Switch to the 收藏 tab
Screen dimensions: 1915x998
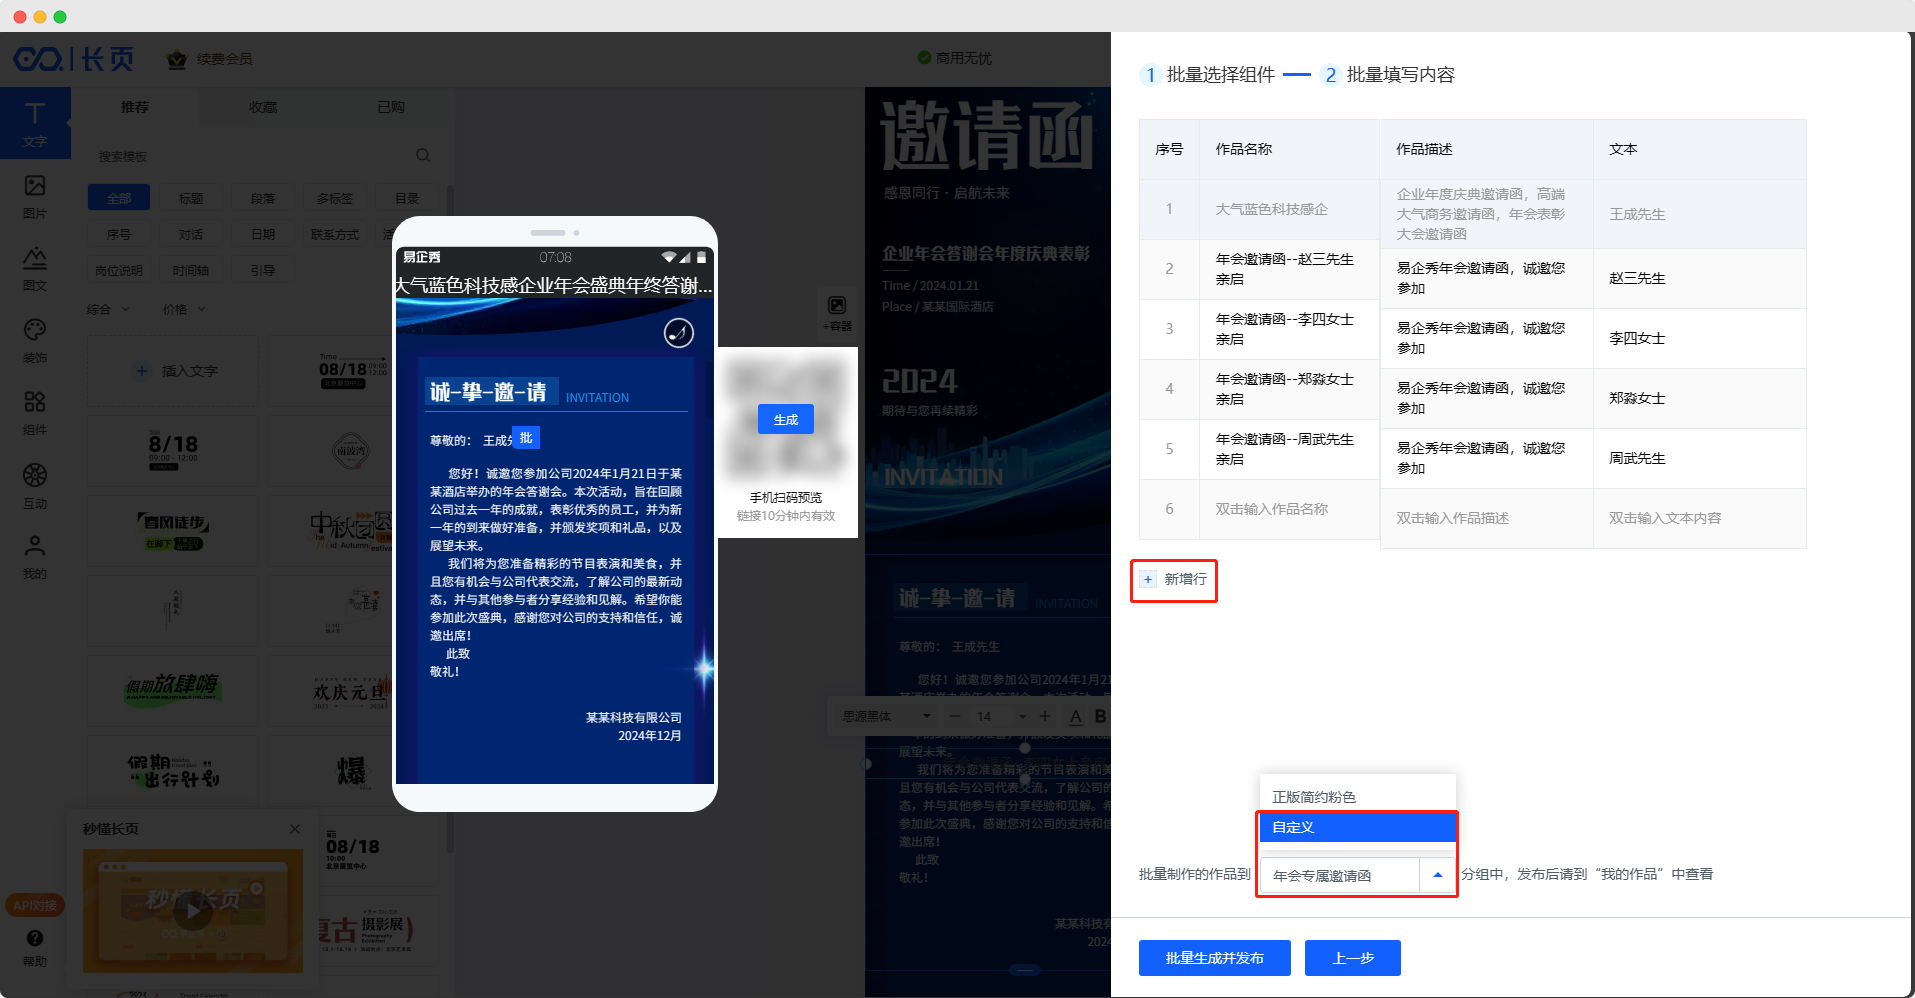[x=263, y=107]
